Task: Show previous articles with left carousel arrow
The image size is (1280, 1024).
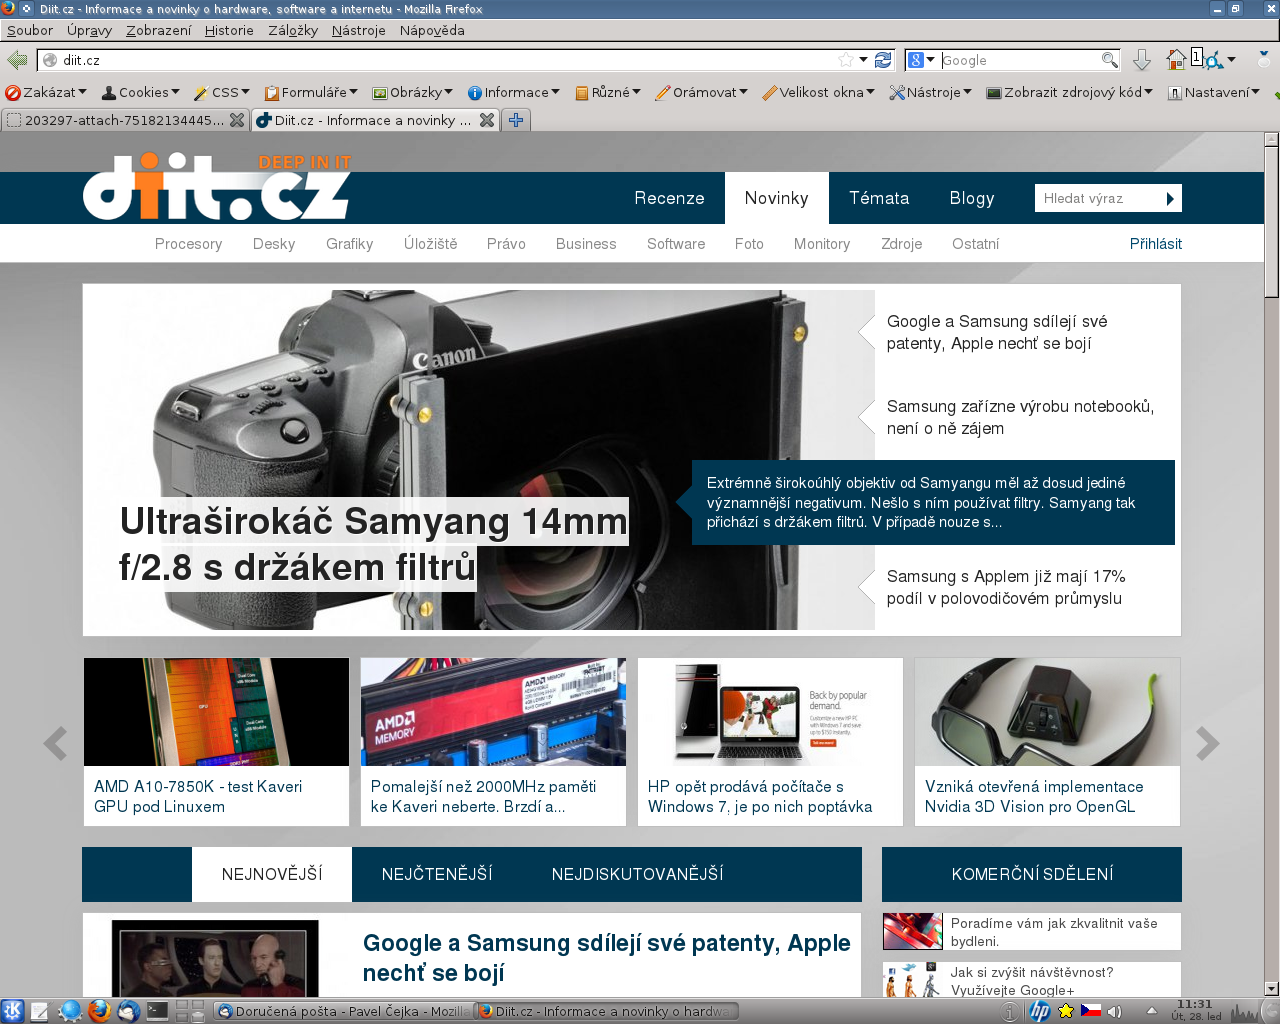Action: tap(56, 743)
